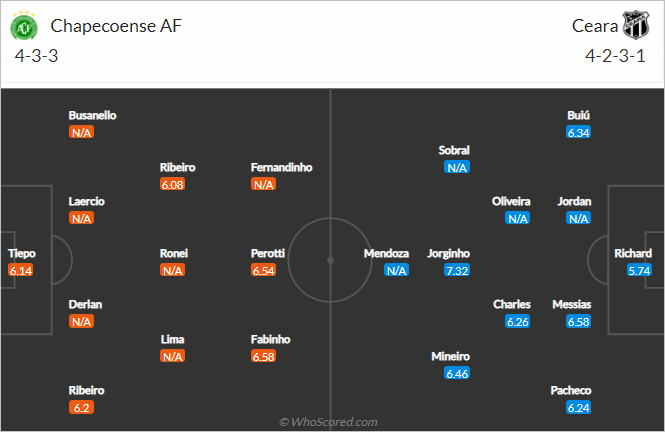Image resolution: width=665 pixels, height=432 pixels.
Task: Click player Laercio's name
Action: pos(87,201)
